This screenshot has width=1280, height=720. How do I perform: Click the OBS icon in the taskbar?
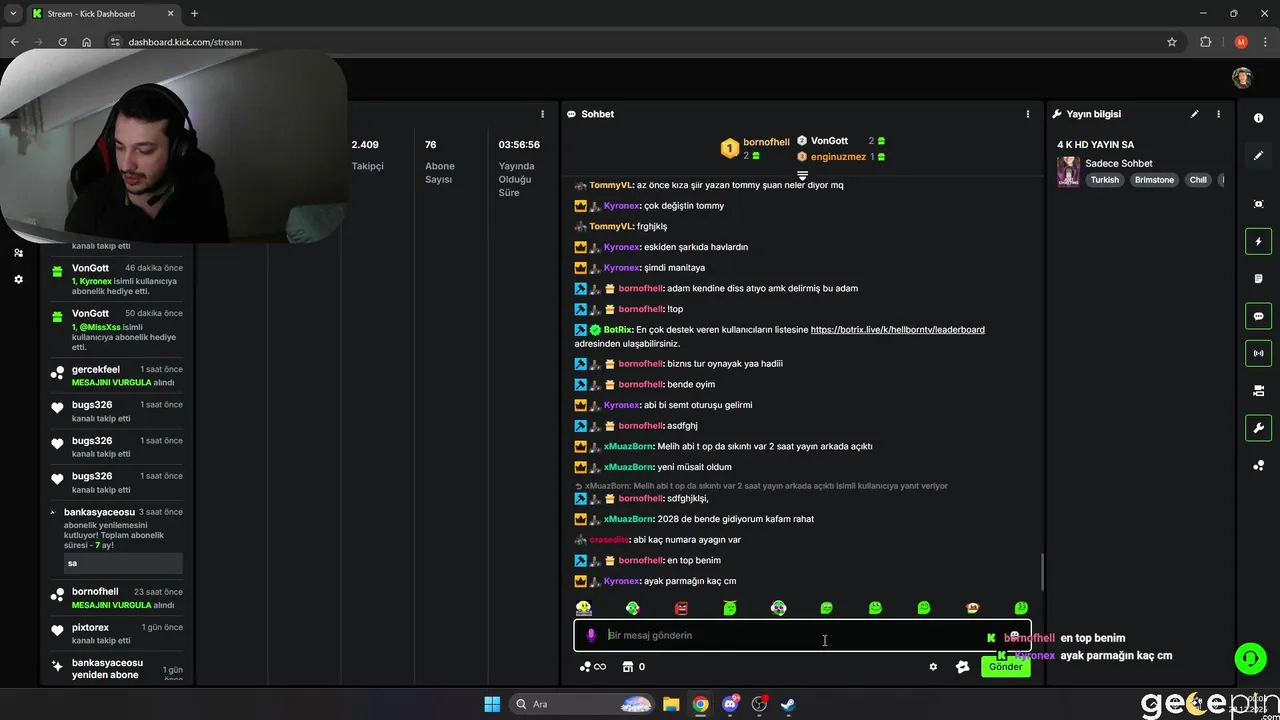point(759,704)
